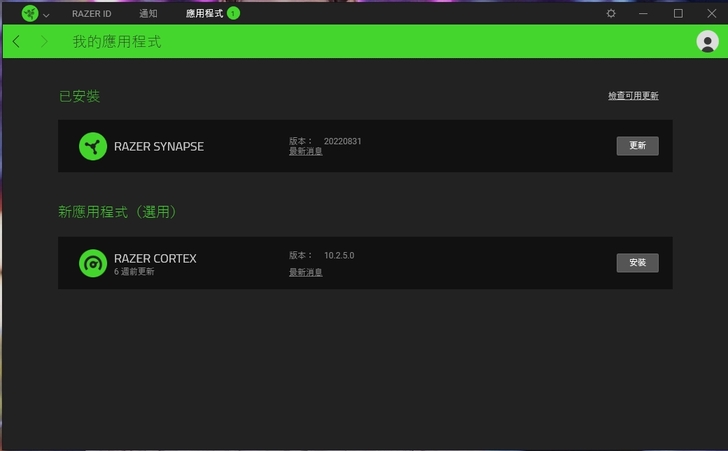This screenshot has height=451, width=728.
Task: Click the green notification badge showing 1
Action: [233, 13]
